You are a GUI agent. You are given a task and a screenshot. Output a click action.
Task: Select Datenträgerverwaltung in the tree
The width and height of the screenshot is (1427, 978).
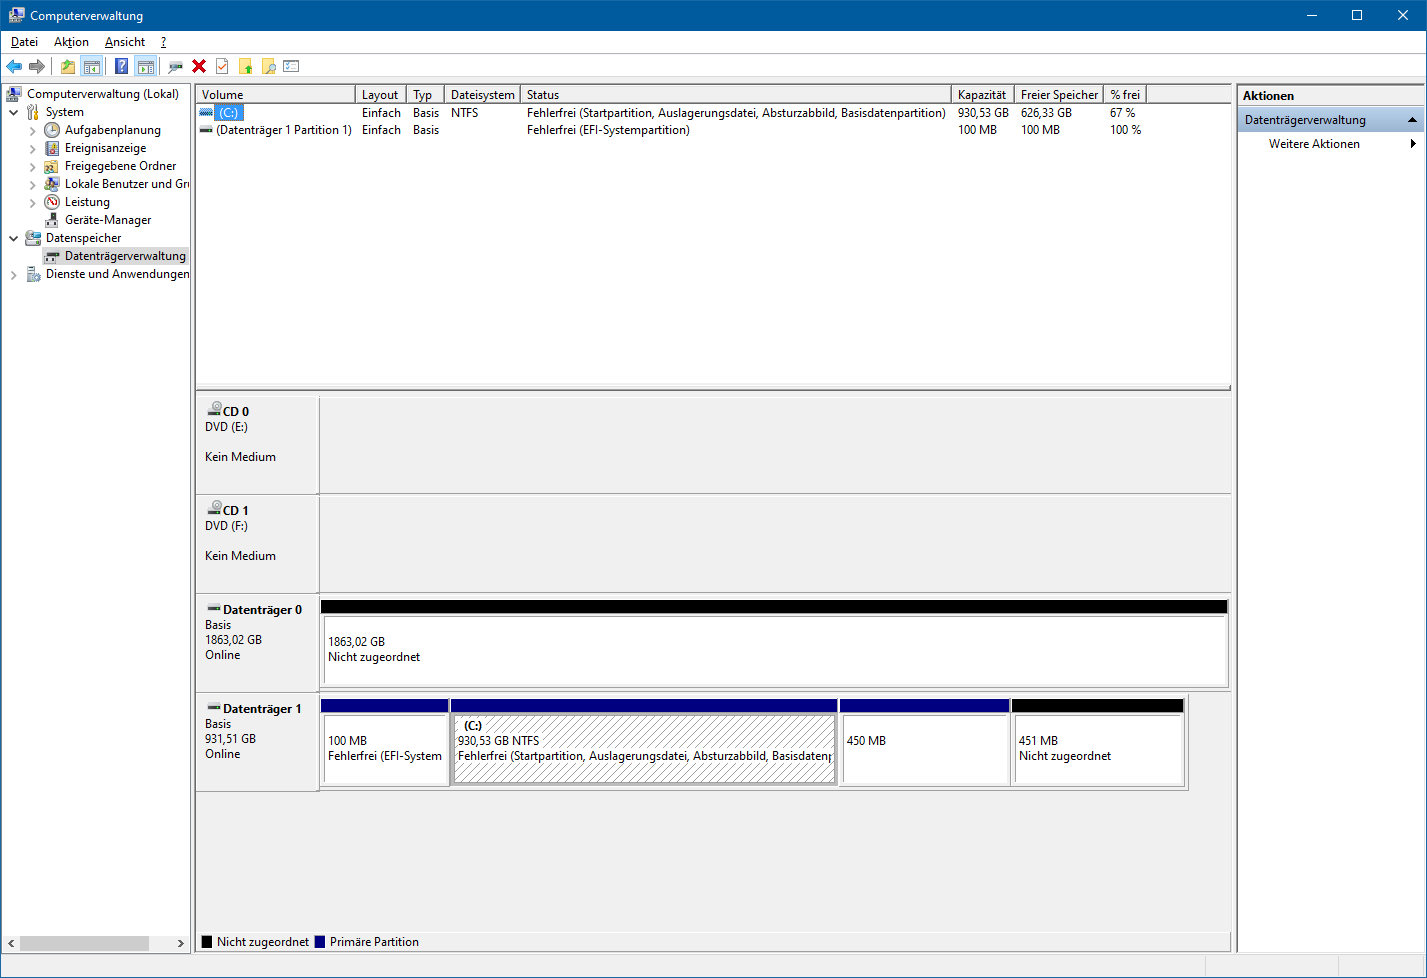coord(125,256)
